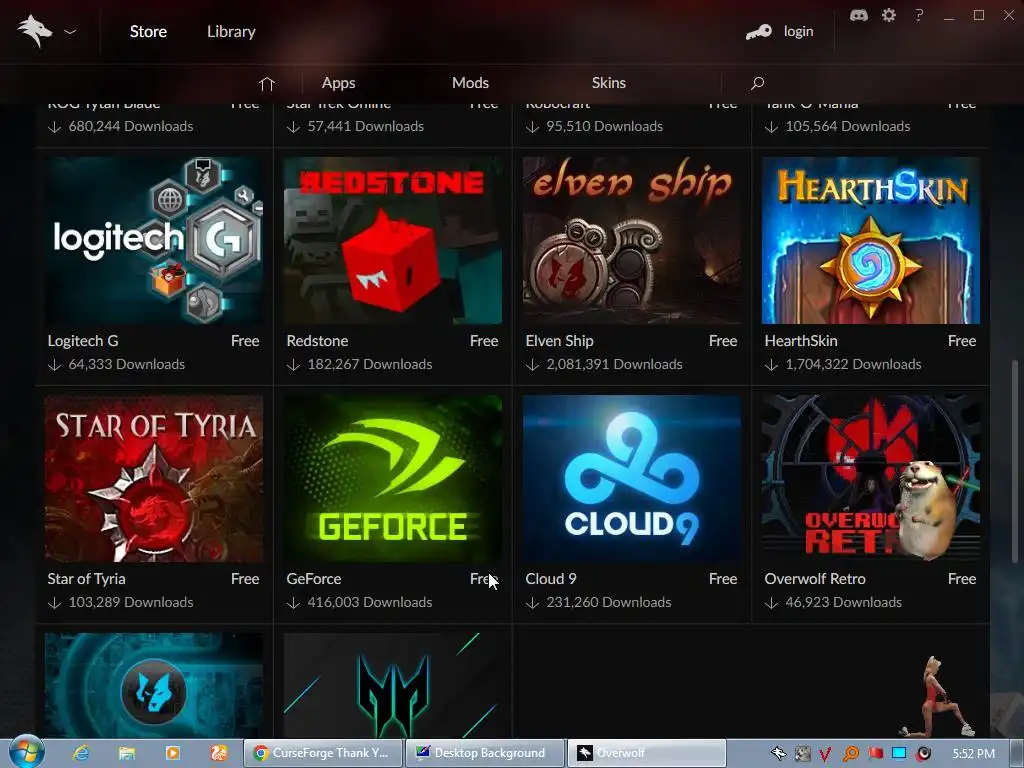Viewport: 1024px width, 768px height.
Task: Click the Logitech G title text
Action: click(83, 341)
